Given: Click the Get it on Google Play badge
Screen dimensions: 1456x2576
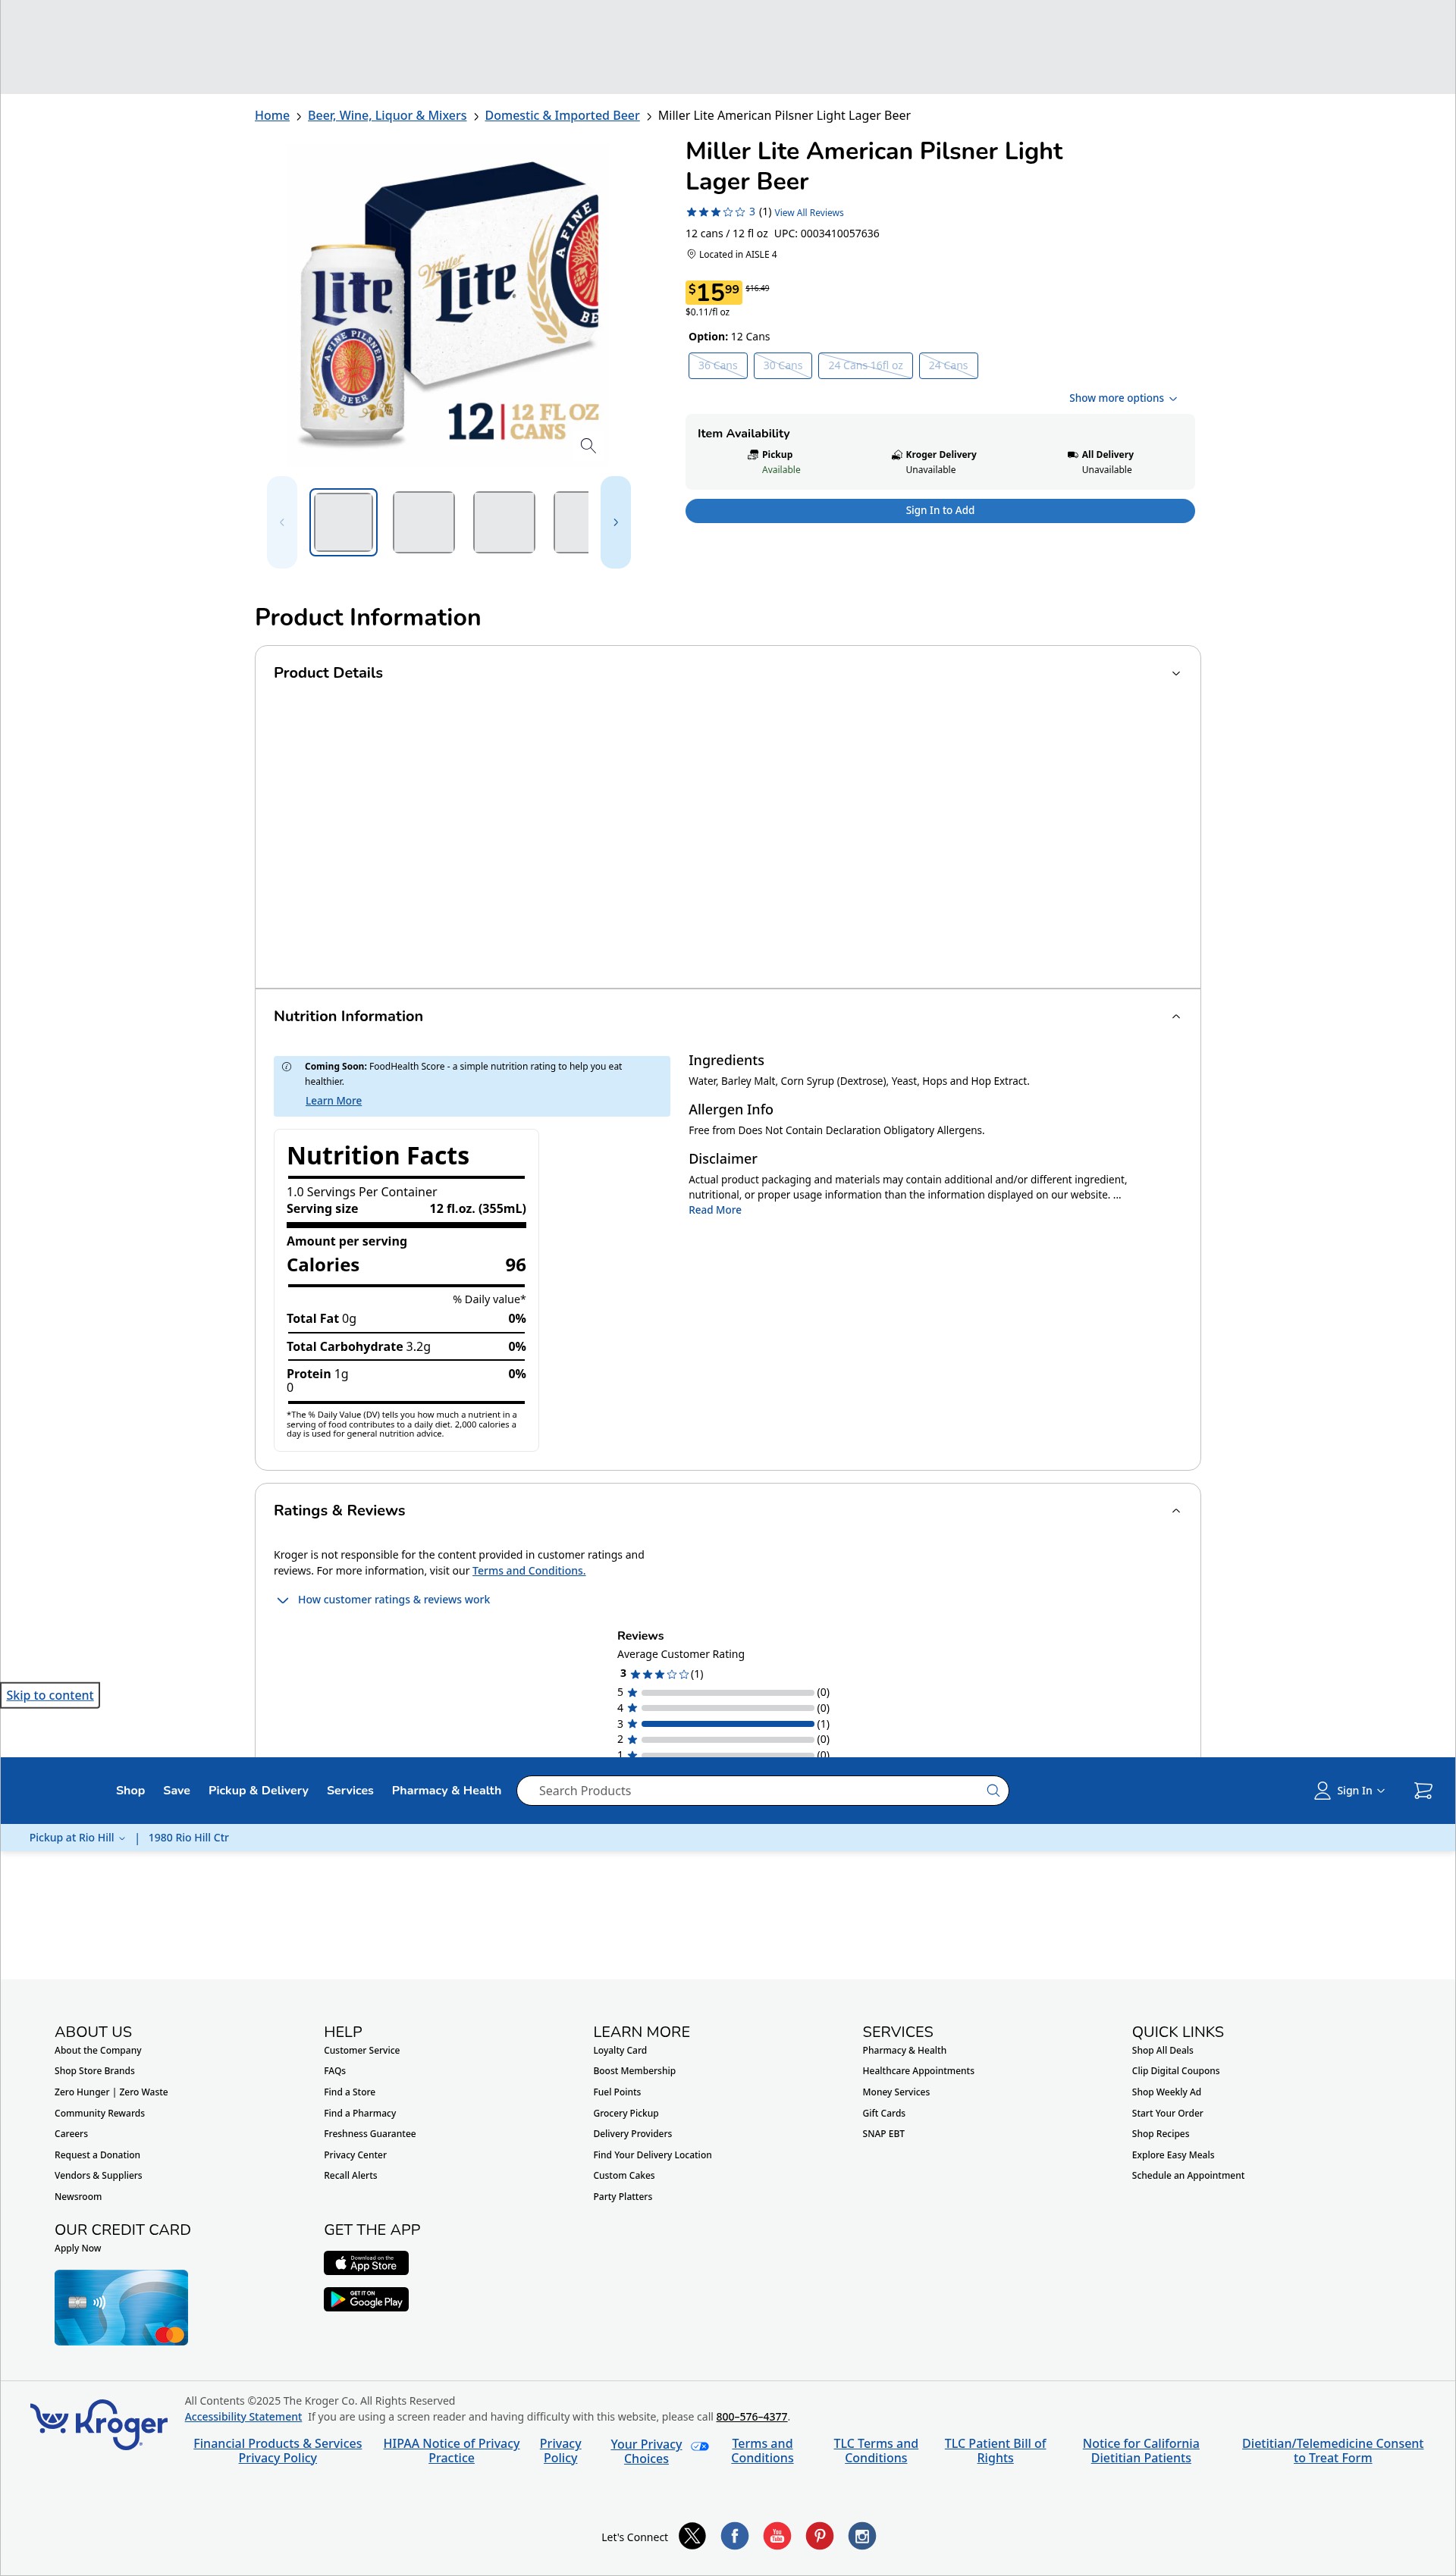Looking at the screenshot, I should [x=366, y=2299].
